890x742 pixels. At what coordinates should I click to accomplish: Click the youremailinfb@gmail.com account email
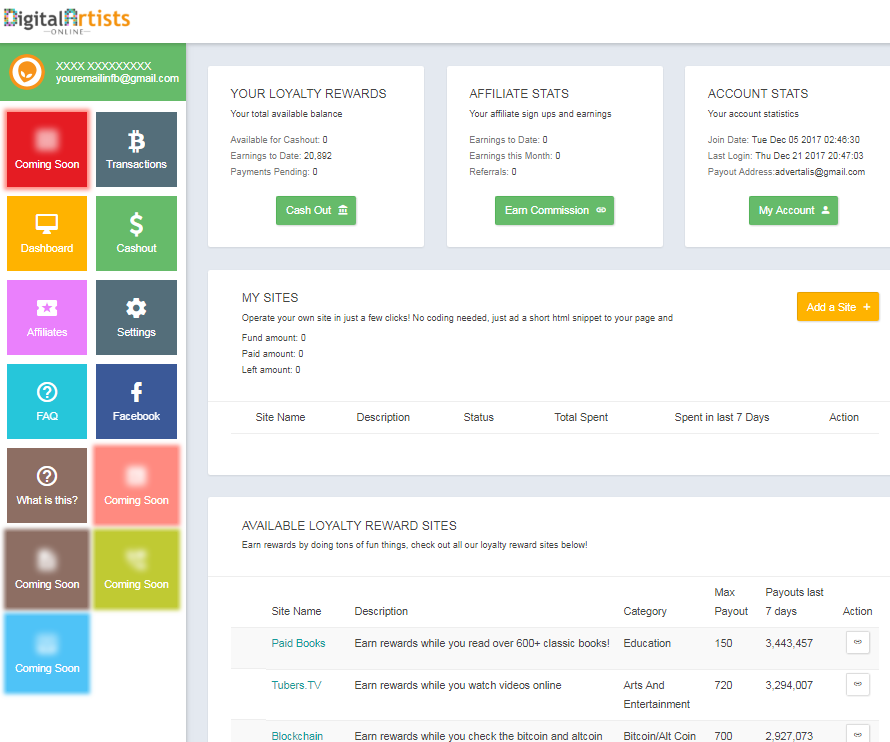[x=117, y=78]
